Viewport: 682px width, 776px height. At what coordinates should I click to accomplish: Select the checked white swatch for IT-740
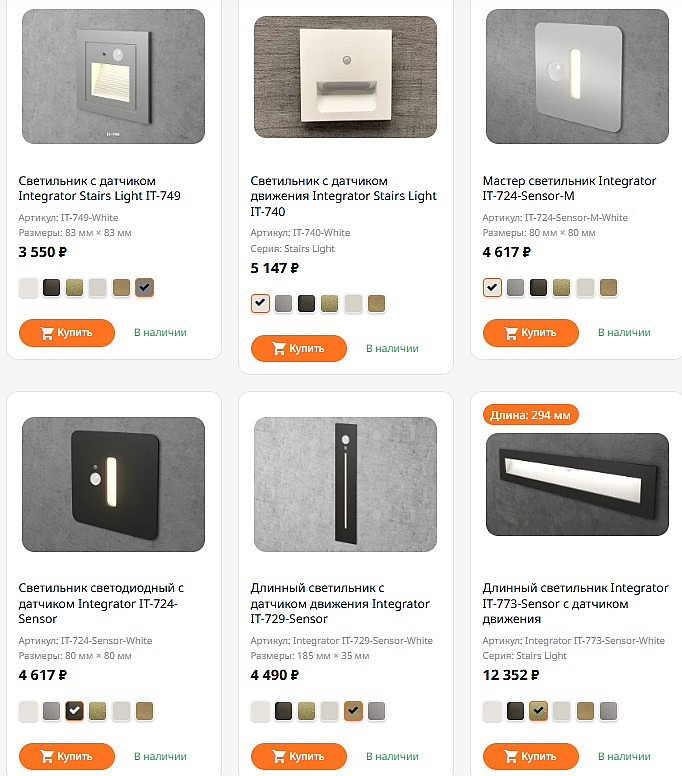(x=260, y=303)
